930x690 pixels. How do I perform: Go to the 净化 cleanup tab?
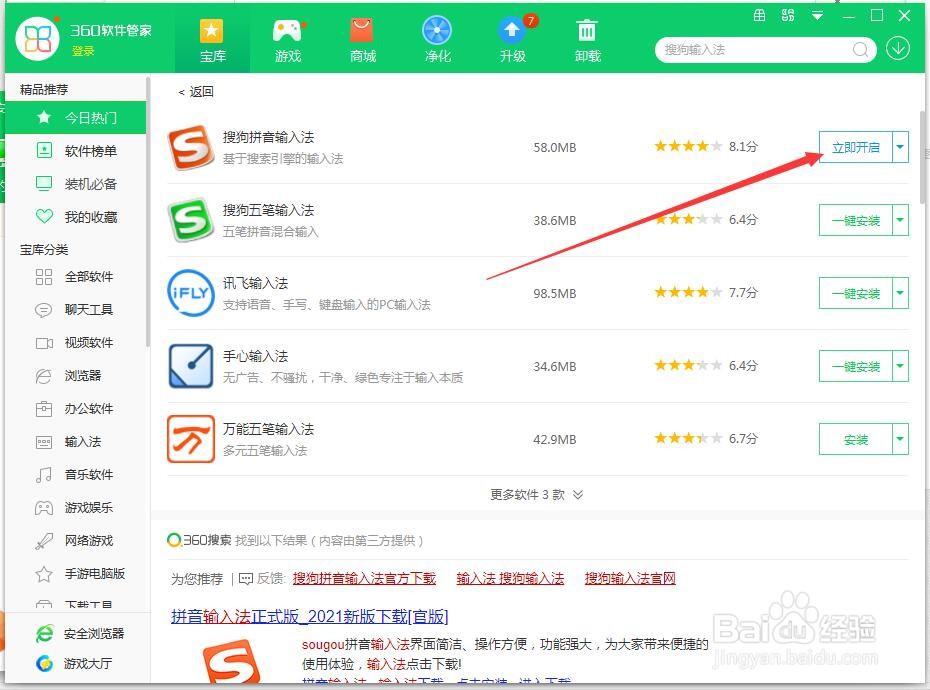click(437, 40)
